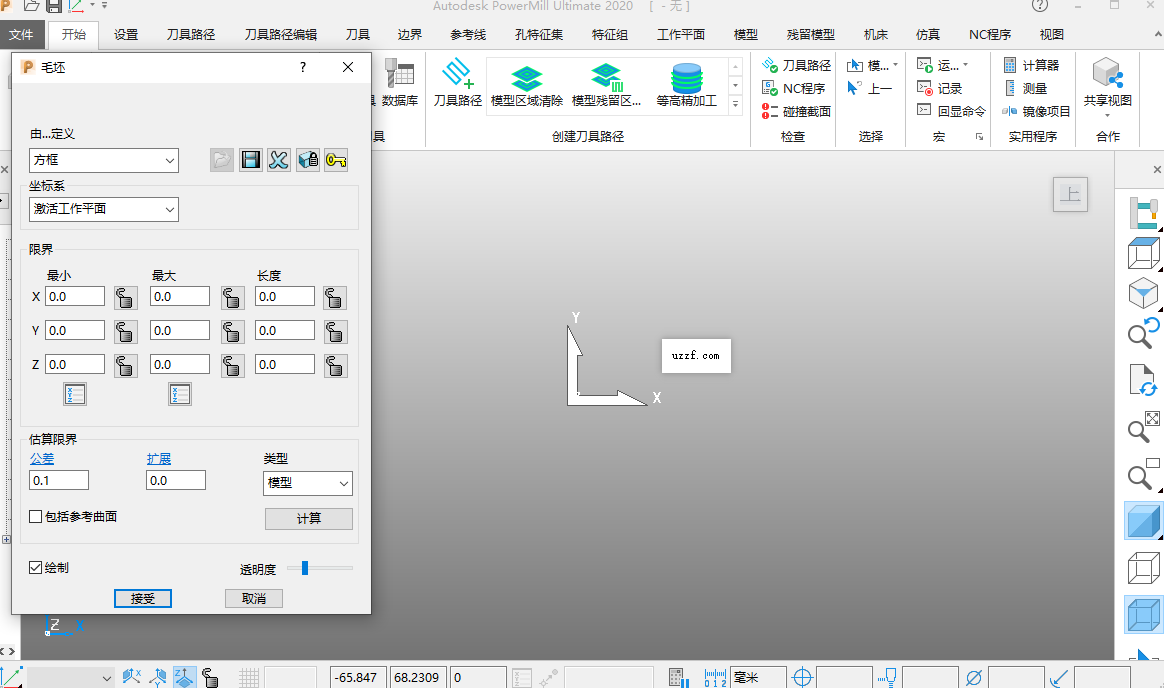The image size is (1164, 688).
Task: Open the 坐标系 coordinate system dropdown
Action: pyautogui.click(x=103, y=209)
